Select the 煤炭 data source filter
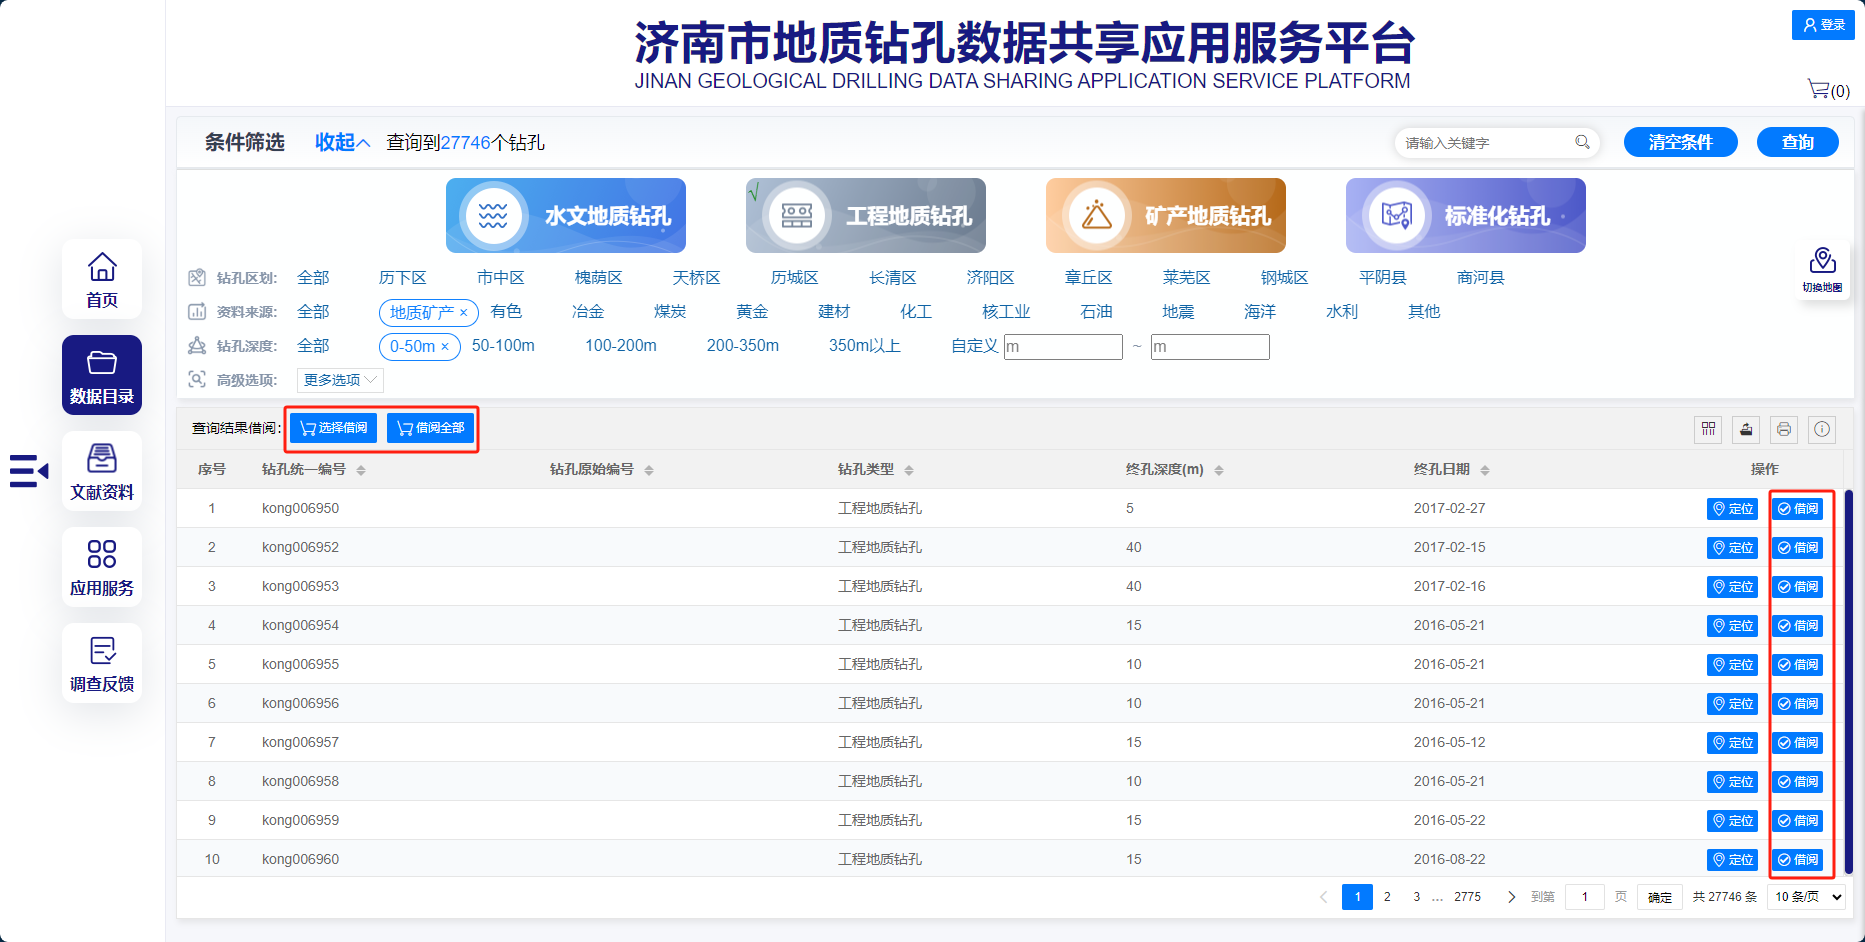Screen dimensions: 1865x942 668,311
